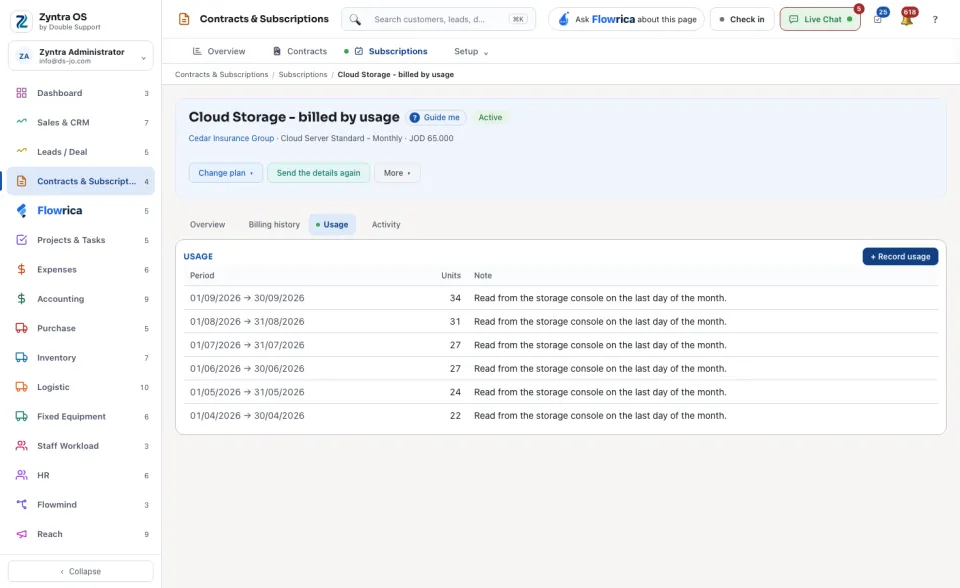Click the Active status badge
This screenshot has width=960, height=588.
point(490,118)
